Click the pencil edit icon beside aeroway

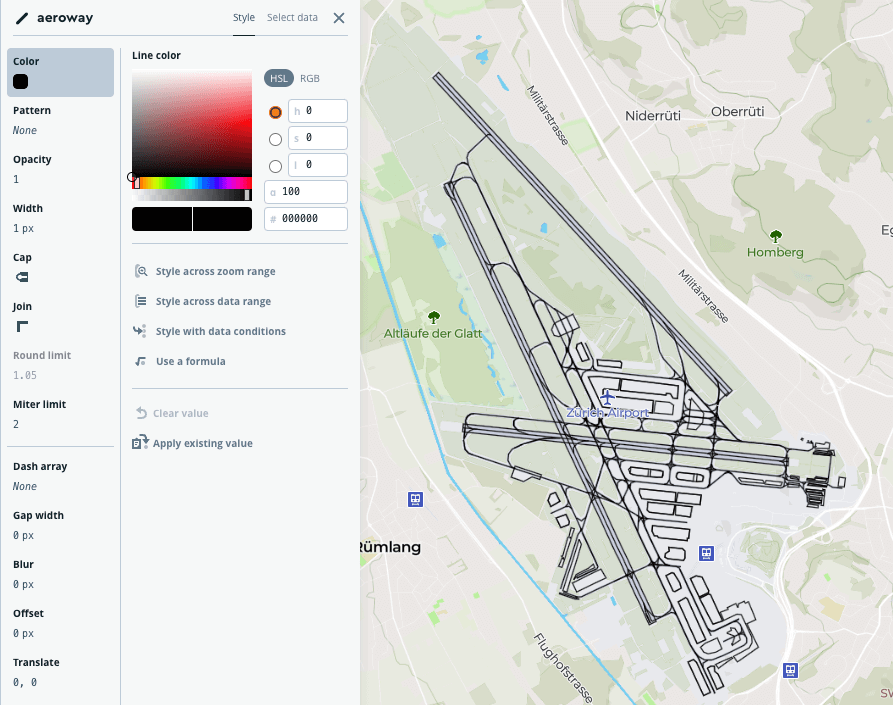21,18
